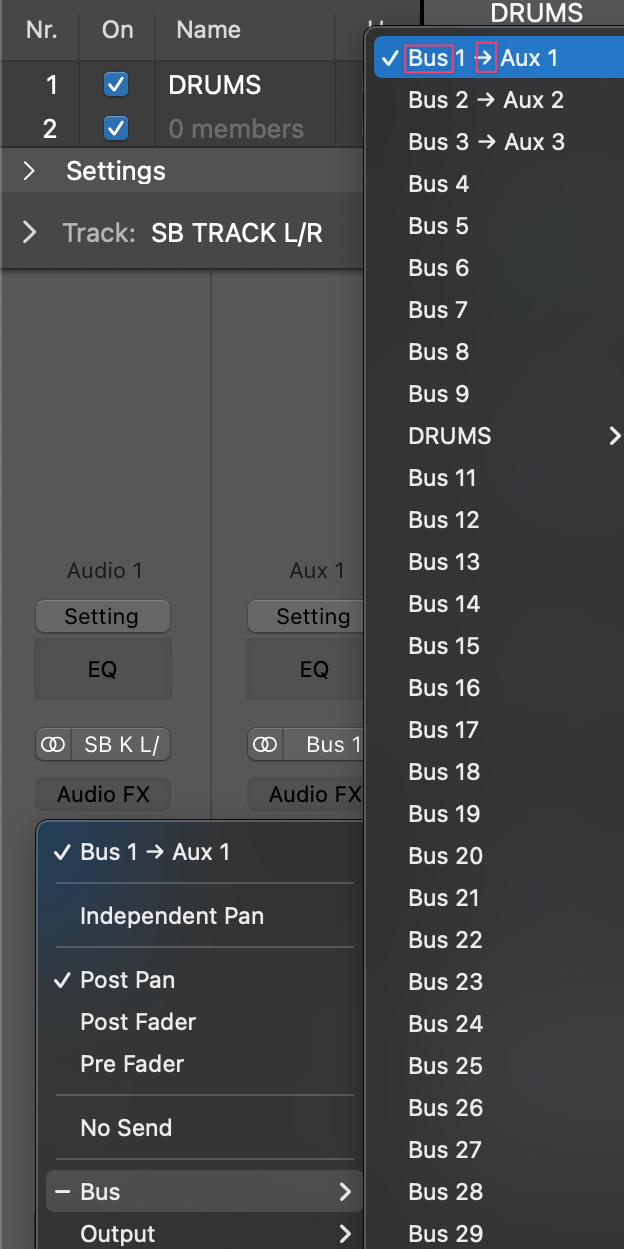Select the Post Fader send option
The image size is (624, 1249).
[138, 1022]
